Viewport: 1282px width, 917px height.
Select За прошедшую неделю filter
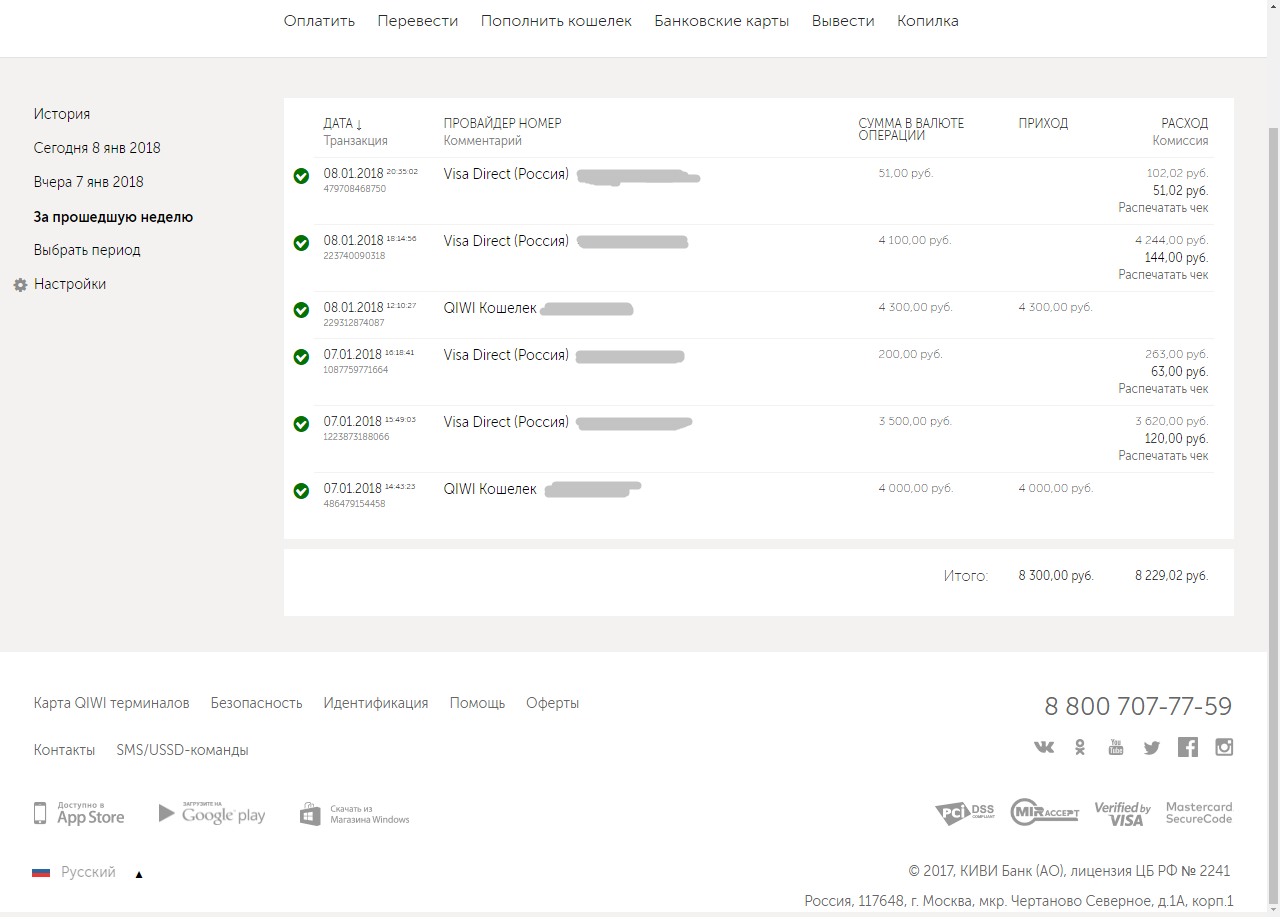(113, 217)
